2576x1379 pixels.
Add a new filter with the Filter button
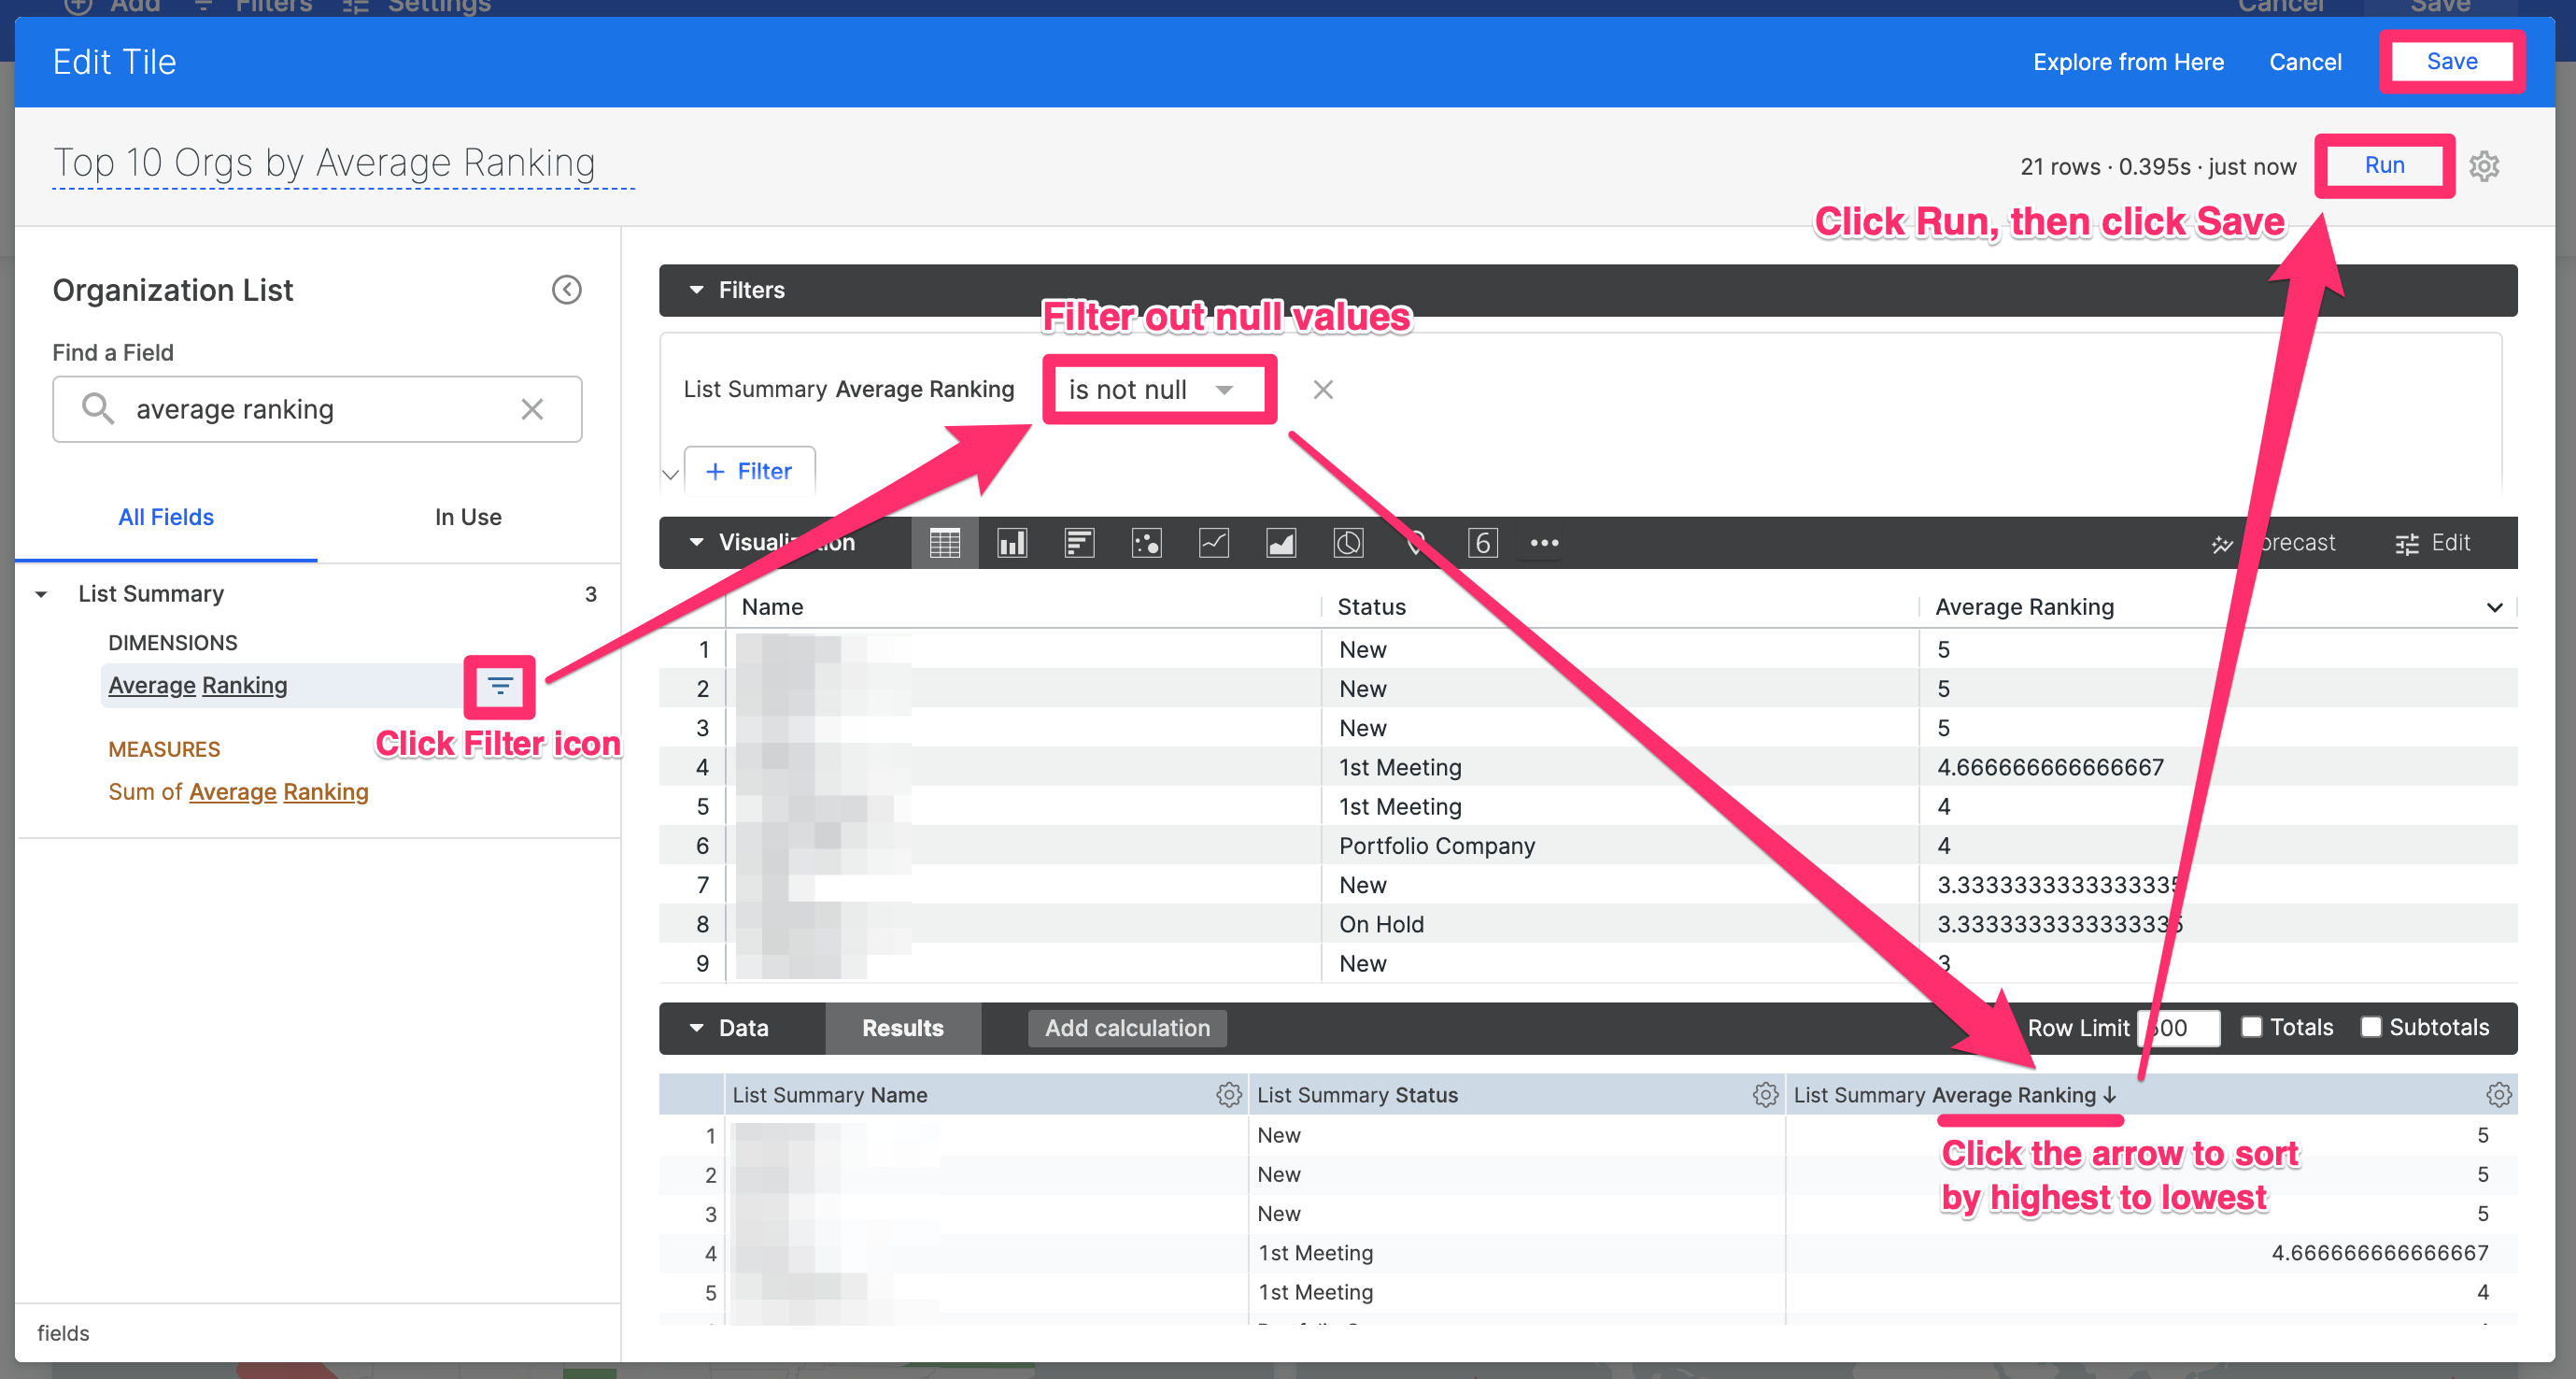[749, 471]
